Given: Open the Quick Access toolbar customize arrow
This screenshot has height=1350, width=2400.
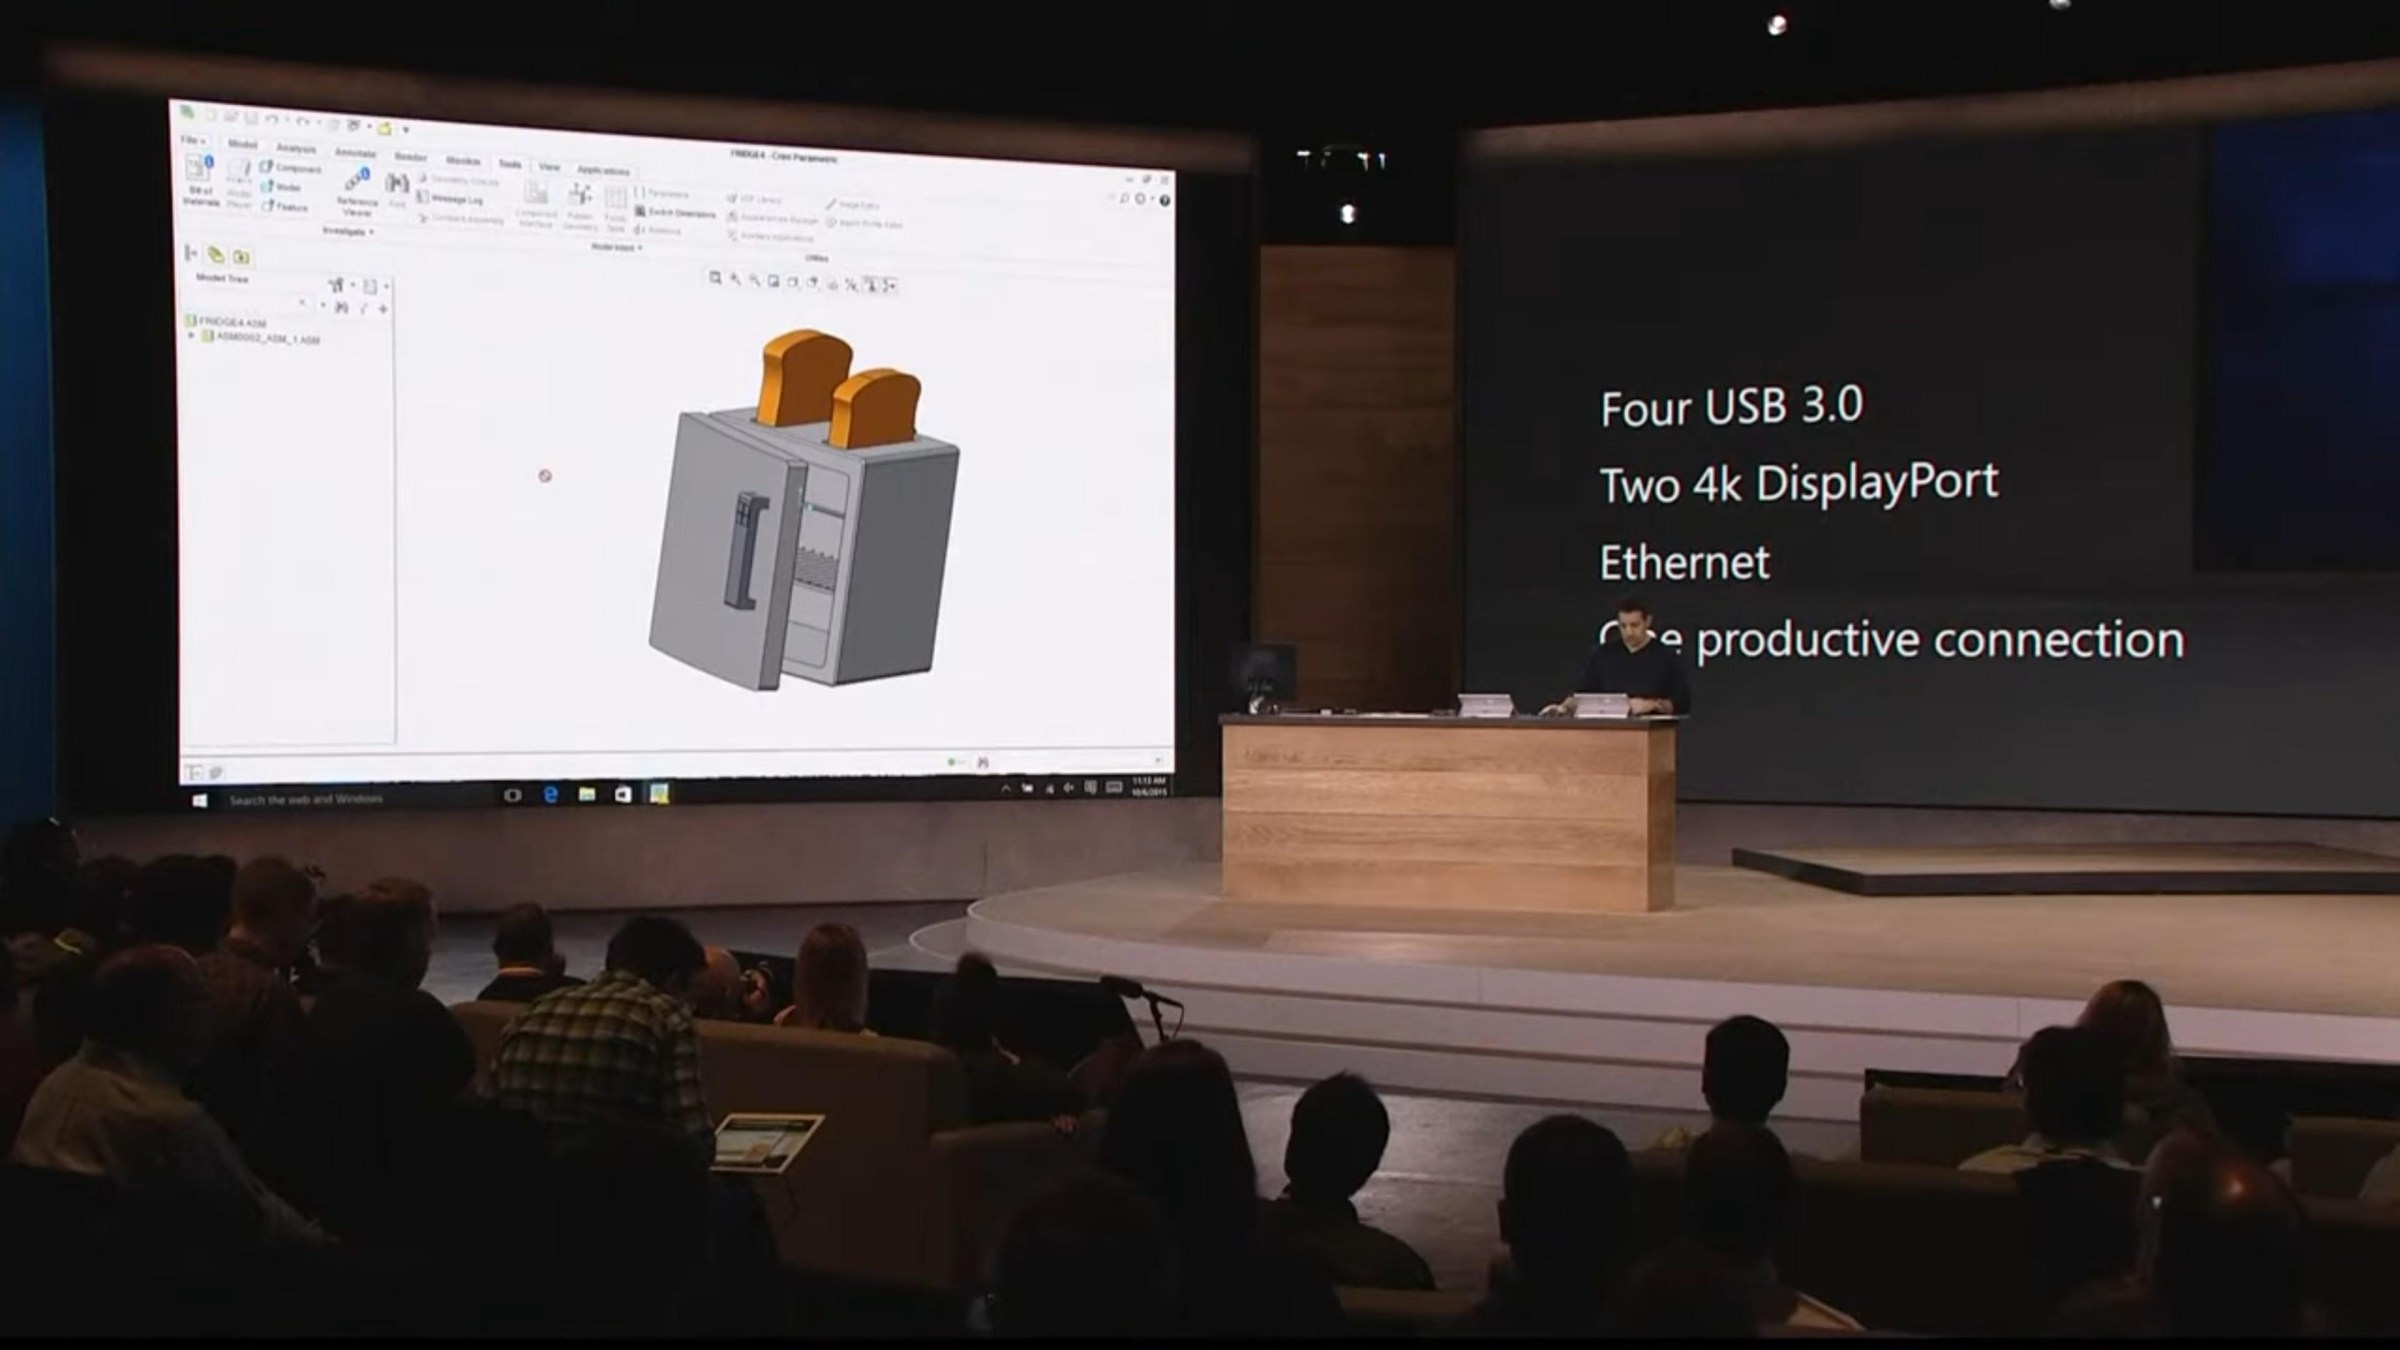Looking at the screenshot, I should click(x=406, y=129).
